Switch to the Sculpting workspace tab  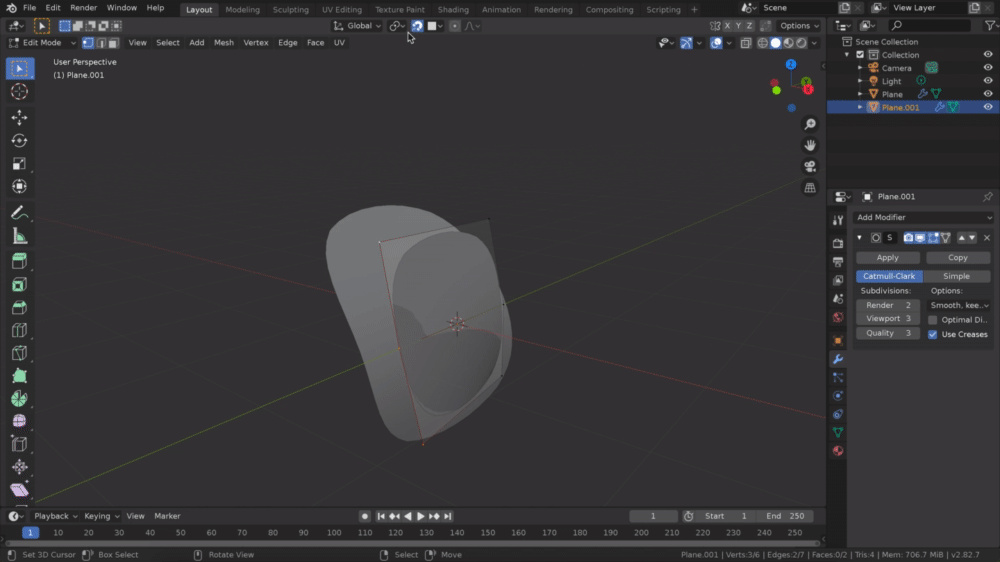tap(291, 10)
